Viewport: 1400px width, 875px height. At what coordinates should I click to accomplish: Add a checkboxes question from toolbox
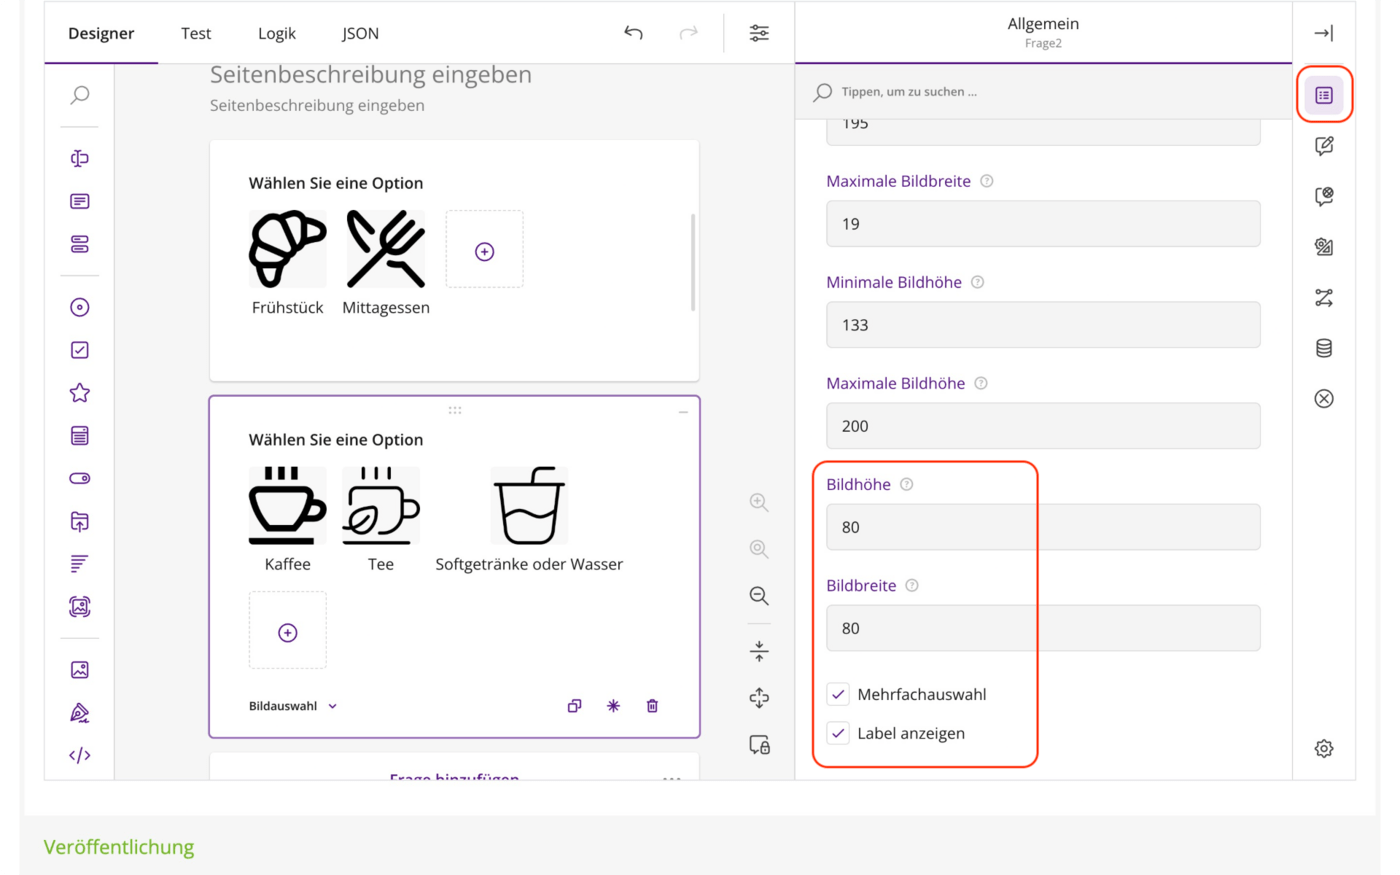point(80,350)
